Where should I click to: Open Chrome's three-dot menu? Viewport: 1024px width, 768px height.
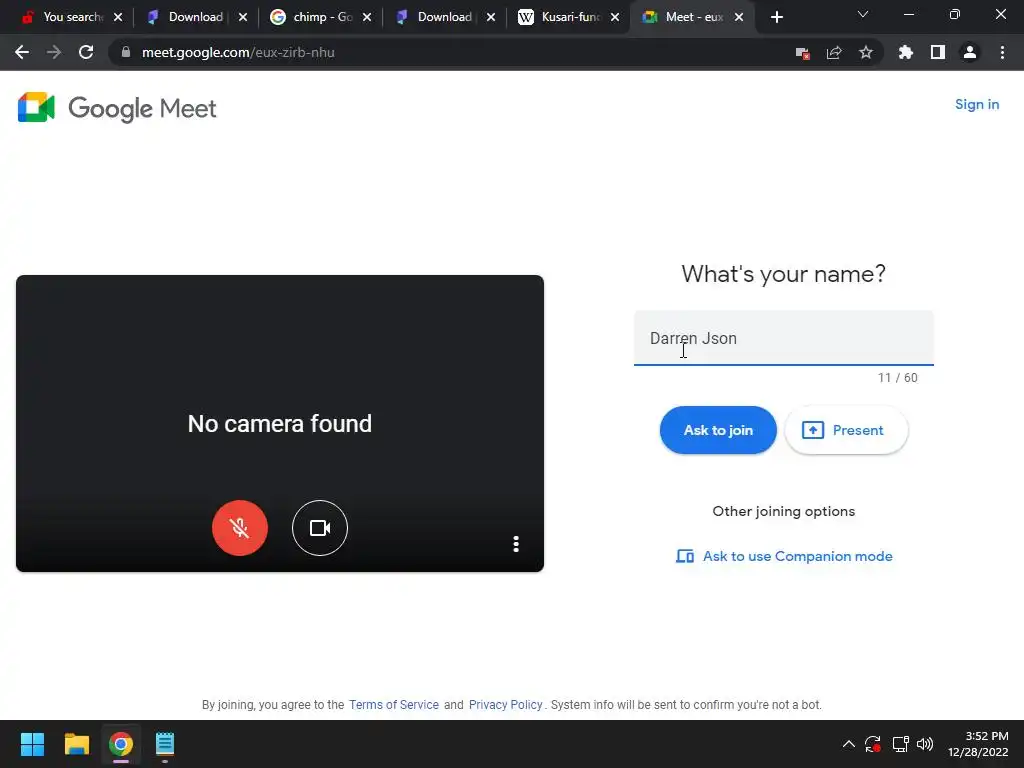coord(1002,52)
